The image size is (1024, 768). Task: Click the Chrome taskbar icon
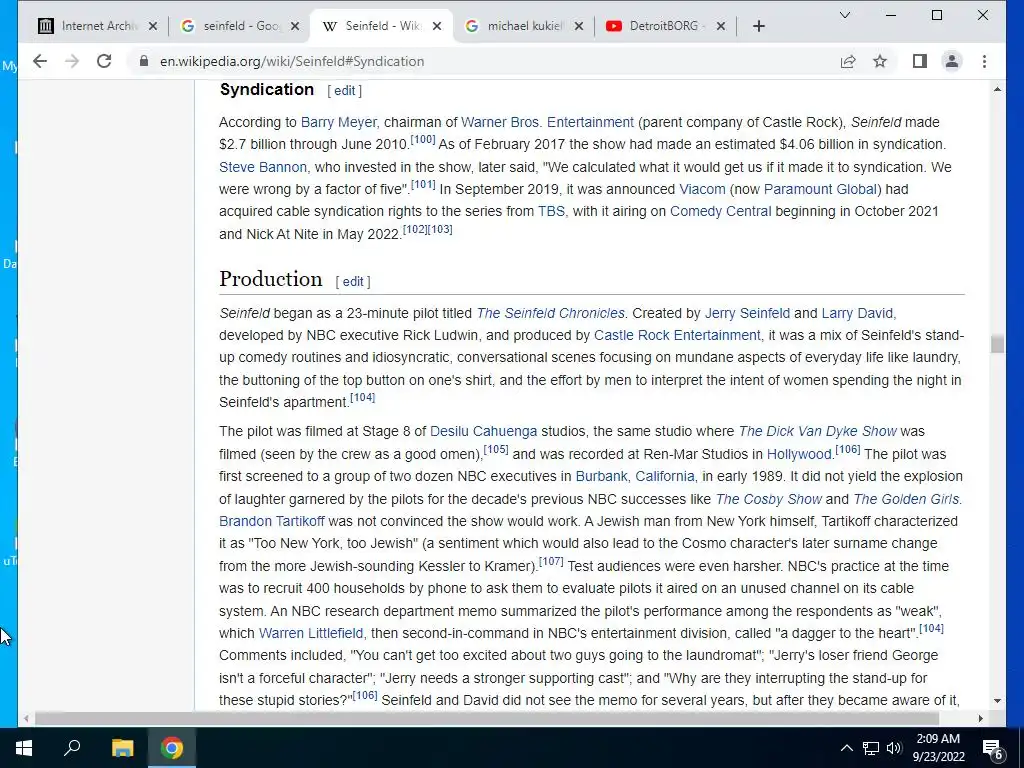[x=172, y=748]
